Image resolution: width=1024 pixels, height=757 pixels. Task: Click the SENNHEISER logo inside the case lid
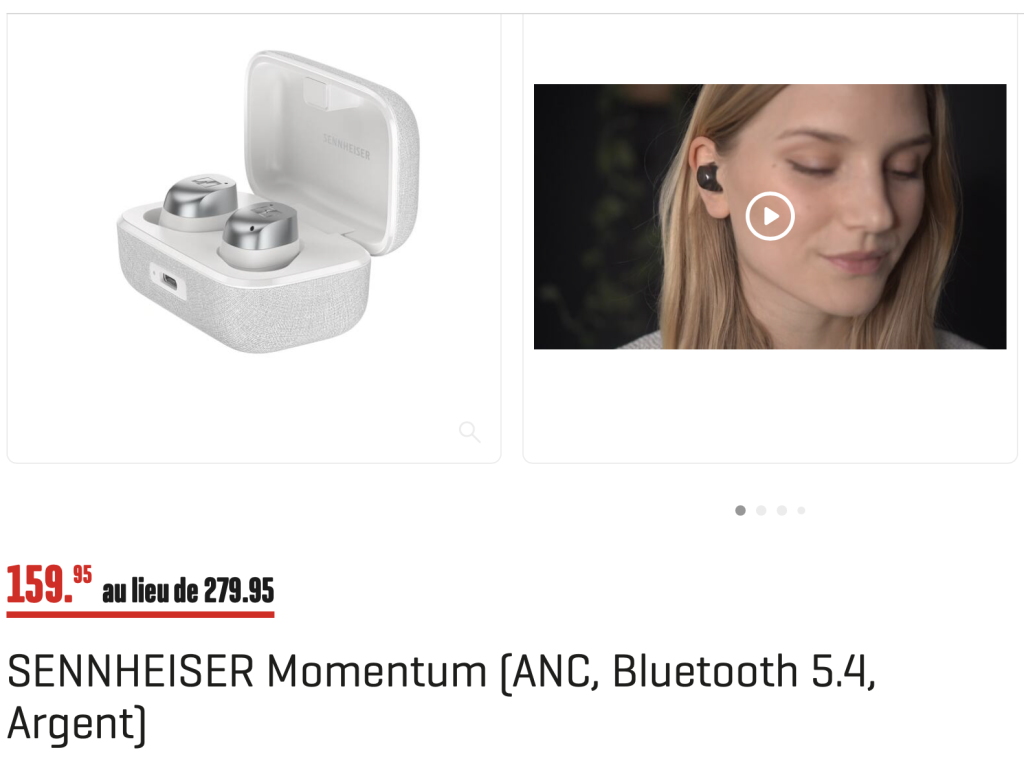click(346, 147)
